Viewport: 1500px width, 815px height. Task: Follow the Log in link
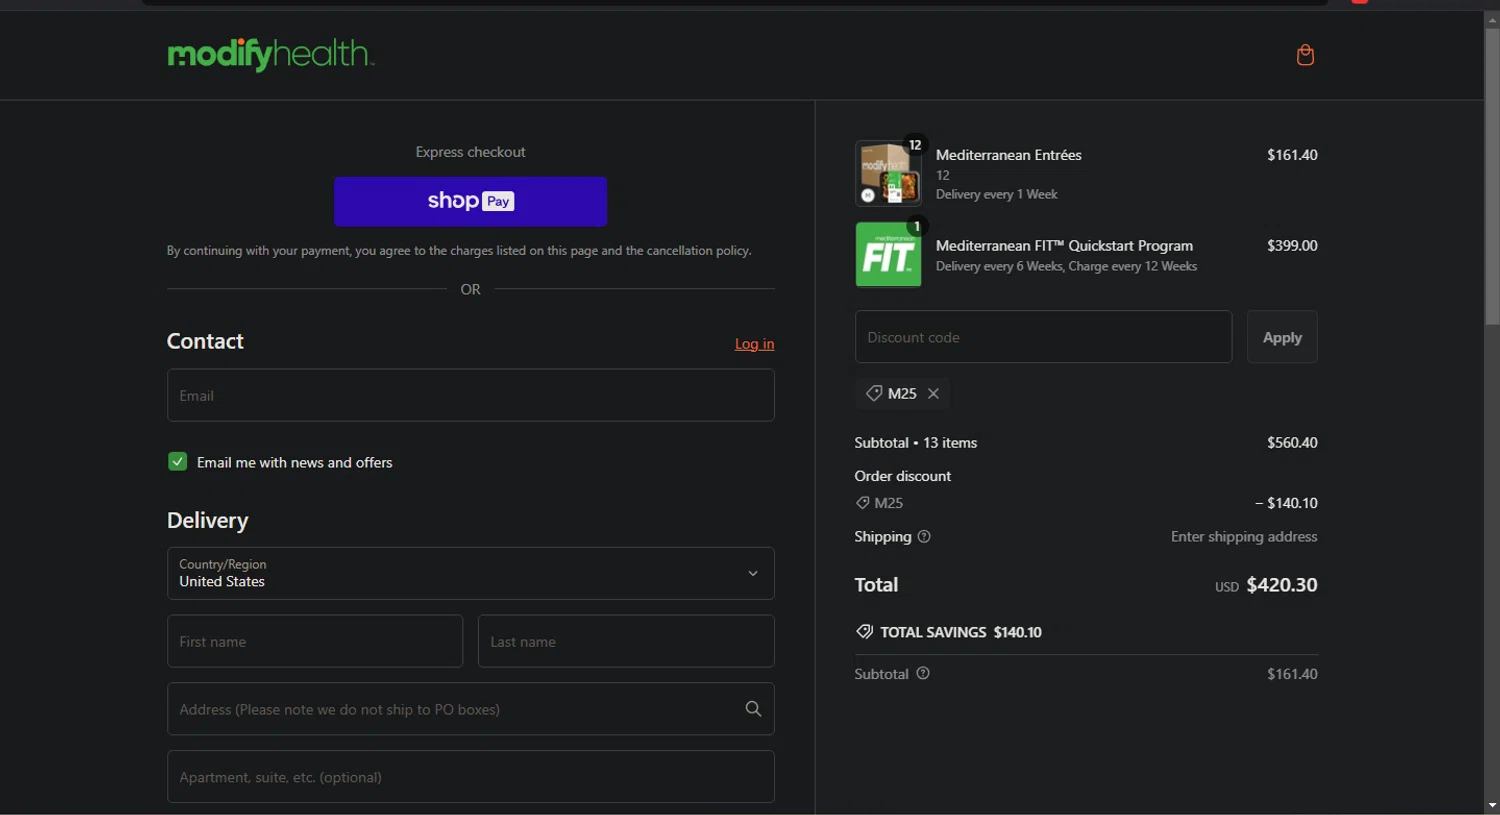pyautogui.click(x=754, y=344)
